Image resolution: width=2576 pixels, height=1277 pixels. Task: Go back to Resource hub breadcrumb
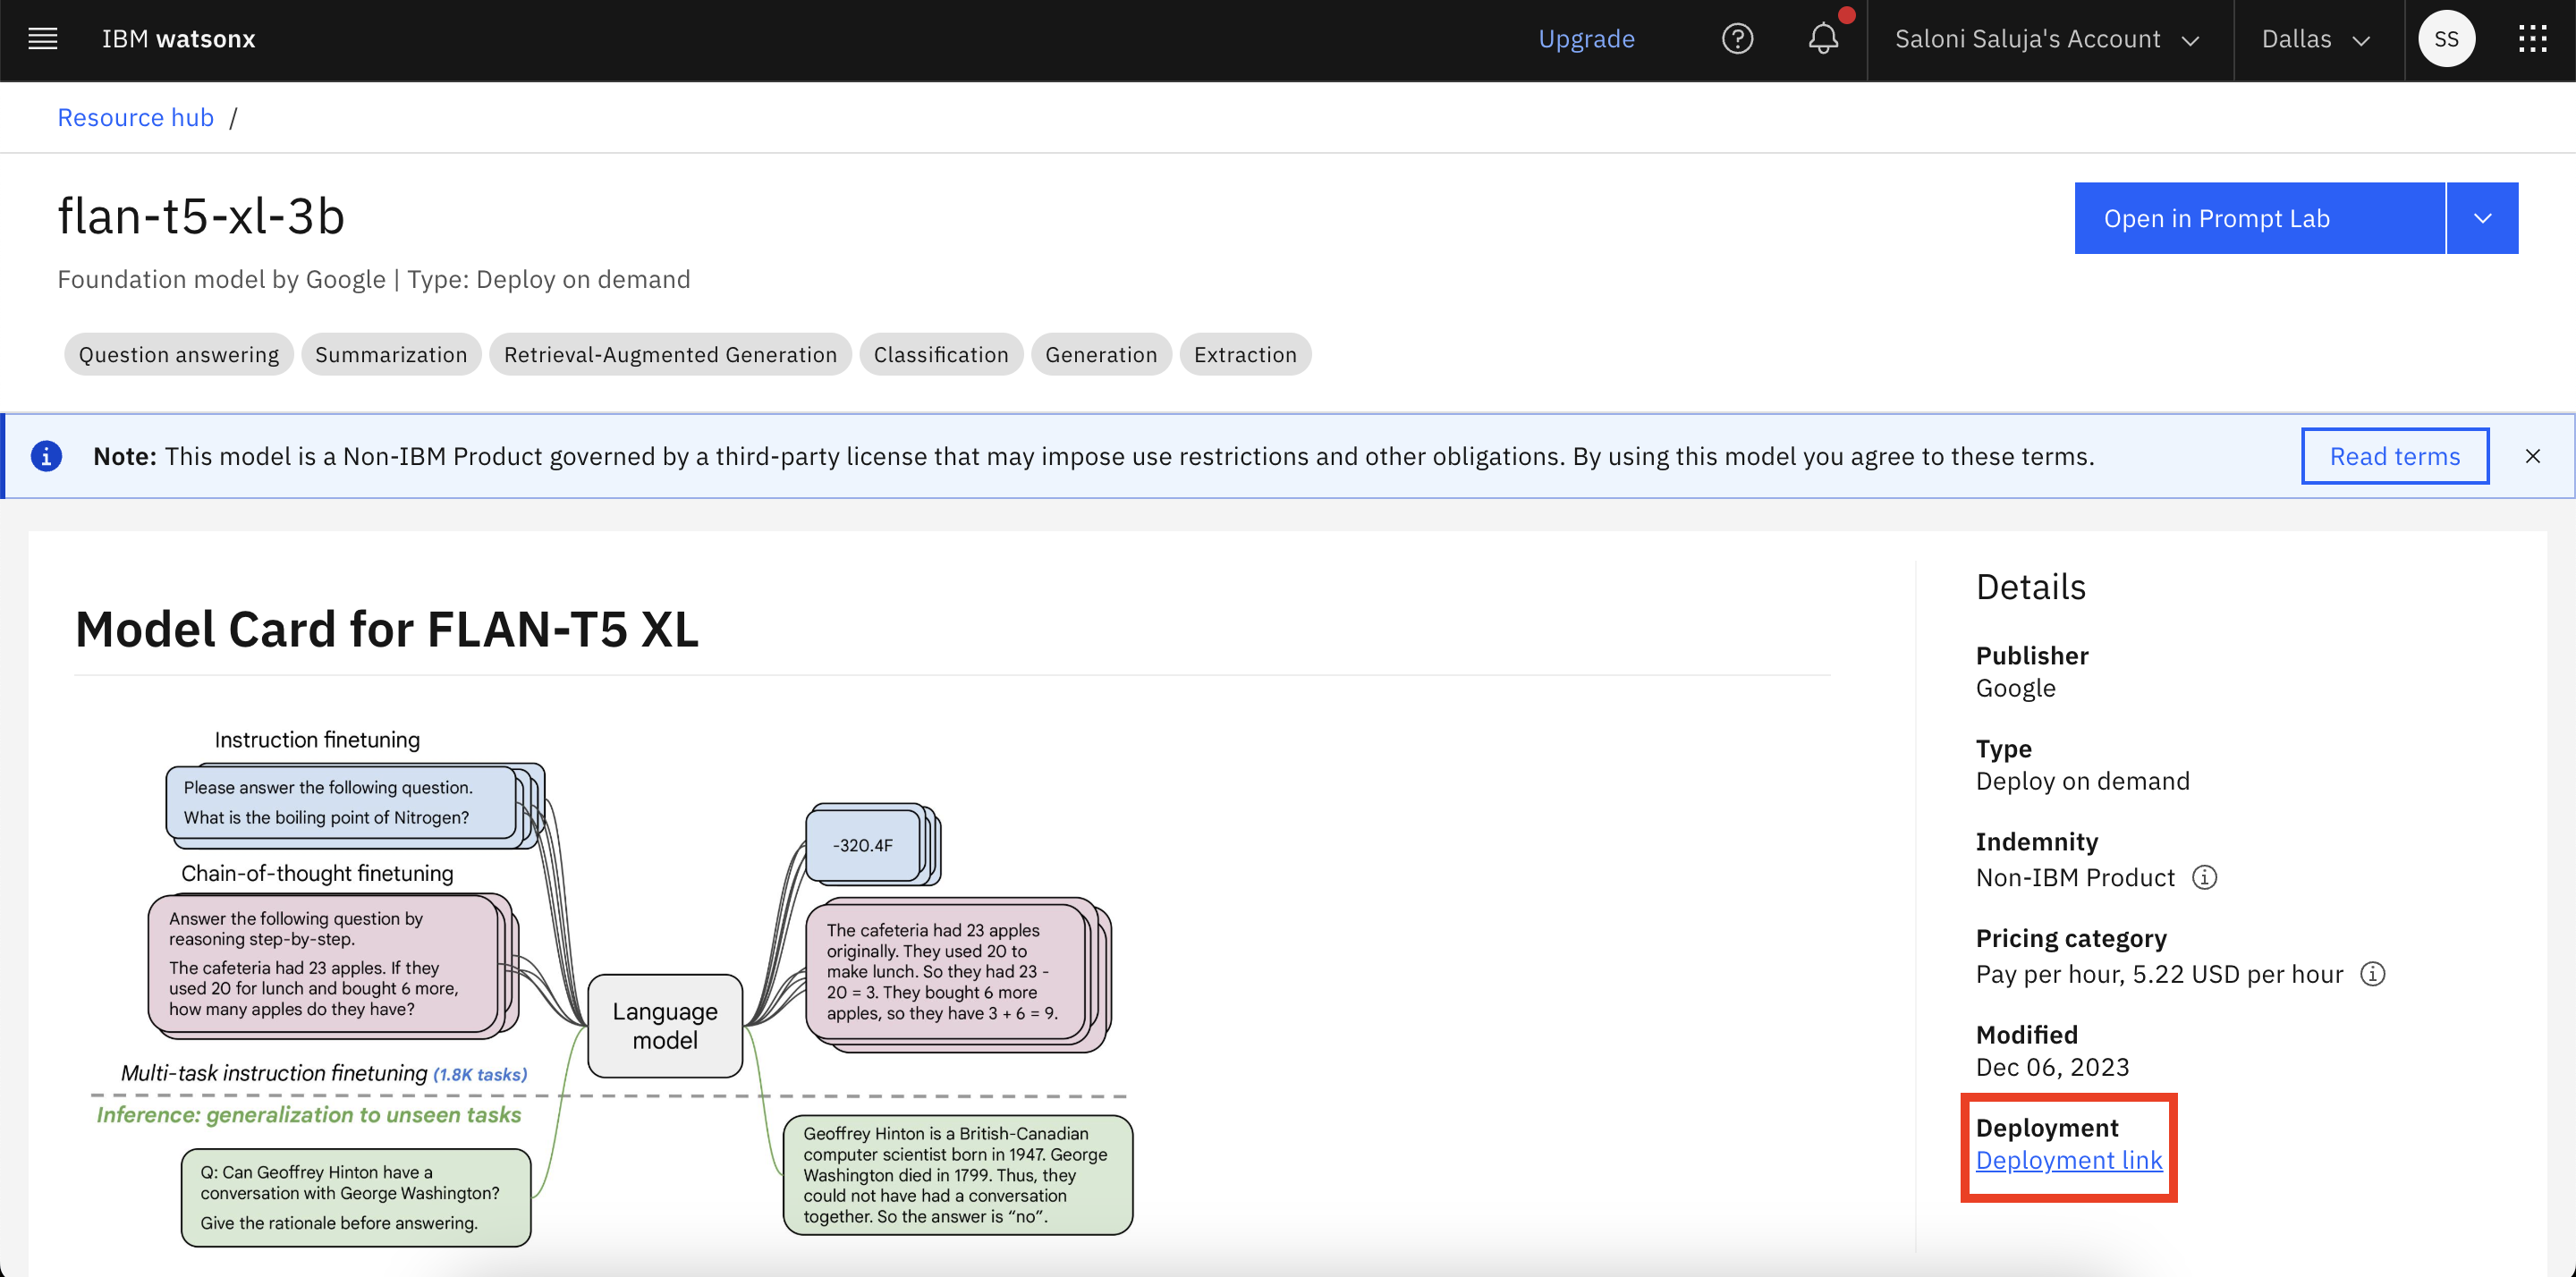[135, 118]
